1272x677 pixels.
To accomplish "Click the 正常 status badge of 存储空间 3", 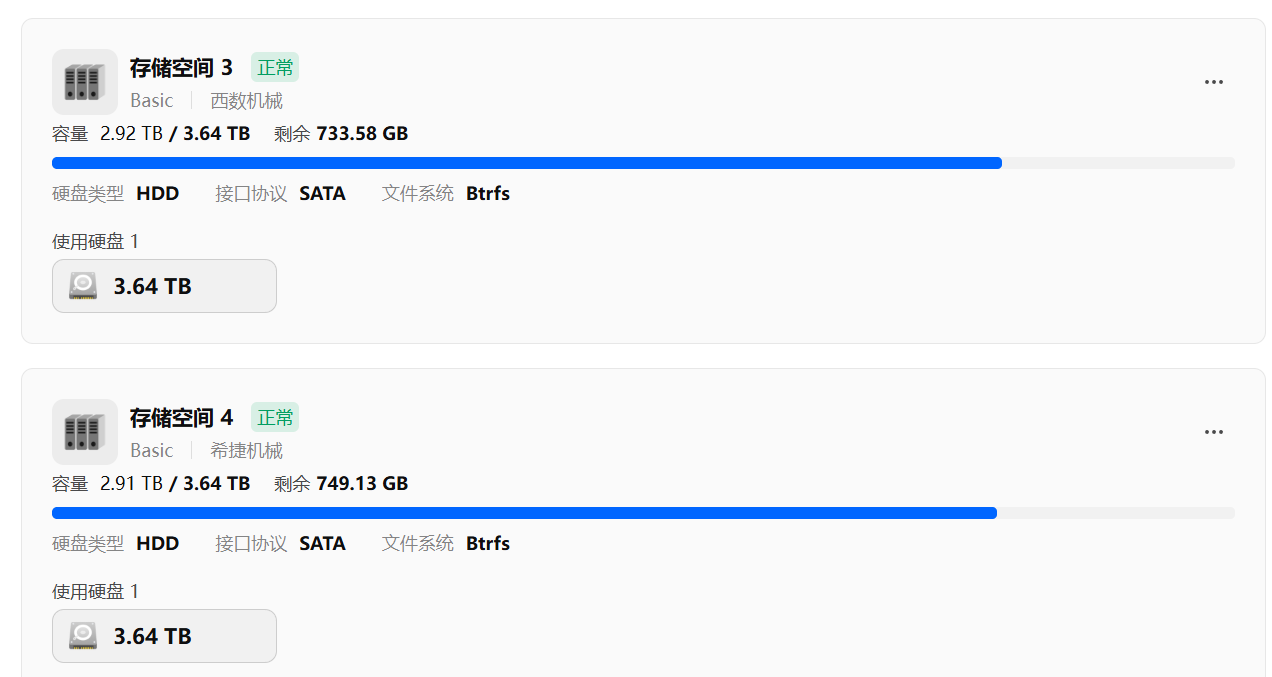I will [275, 68].
